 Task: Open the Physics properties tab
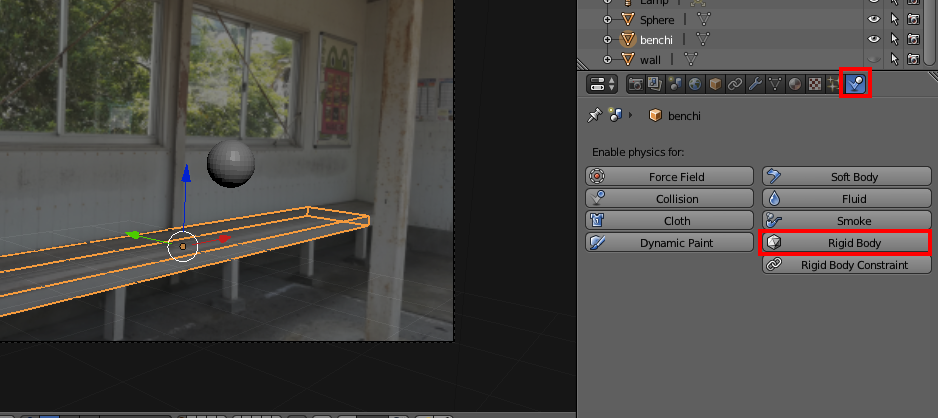click(x=855, y=84)
